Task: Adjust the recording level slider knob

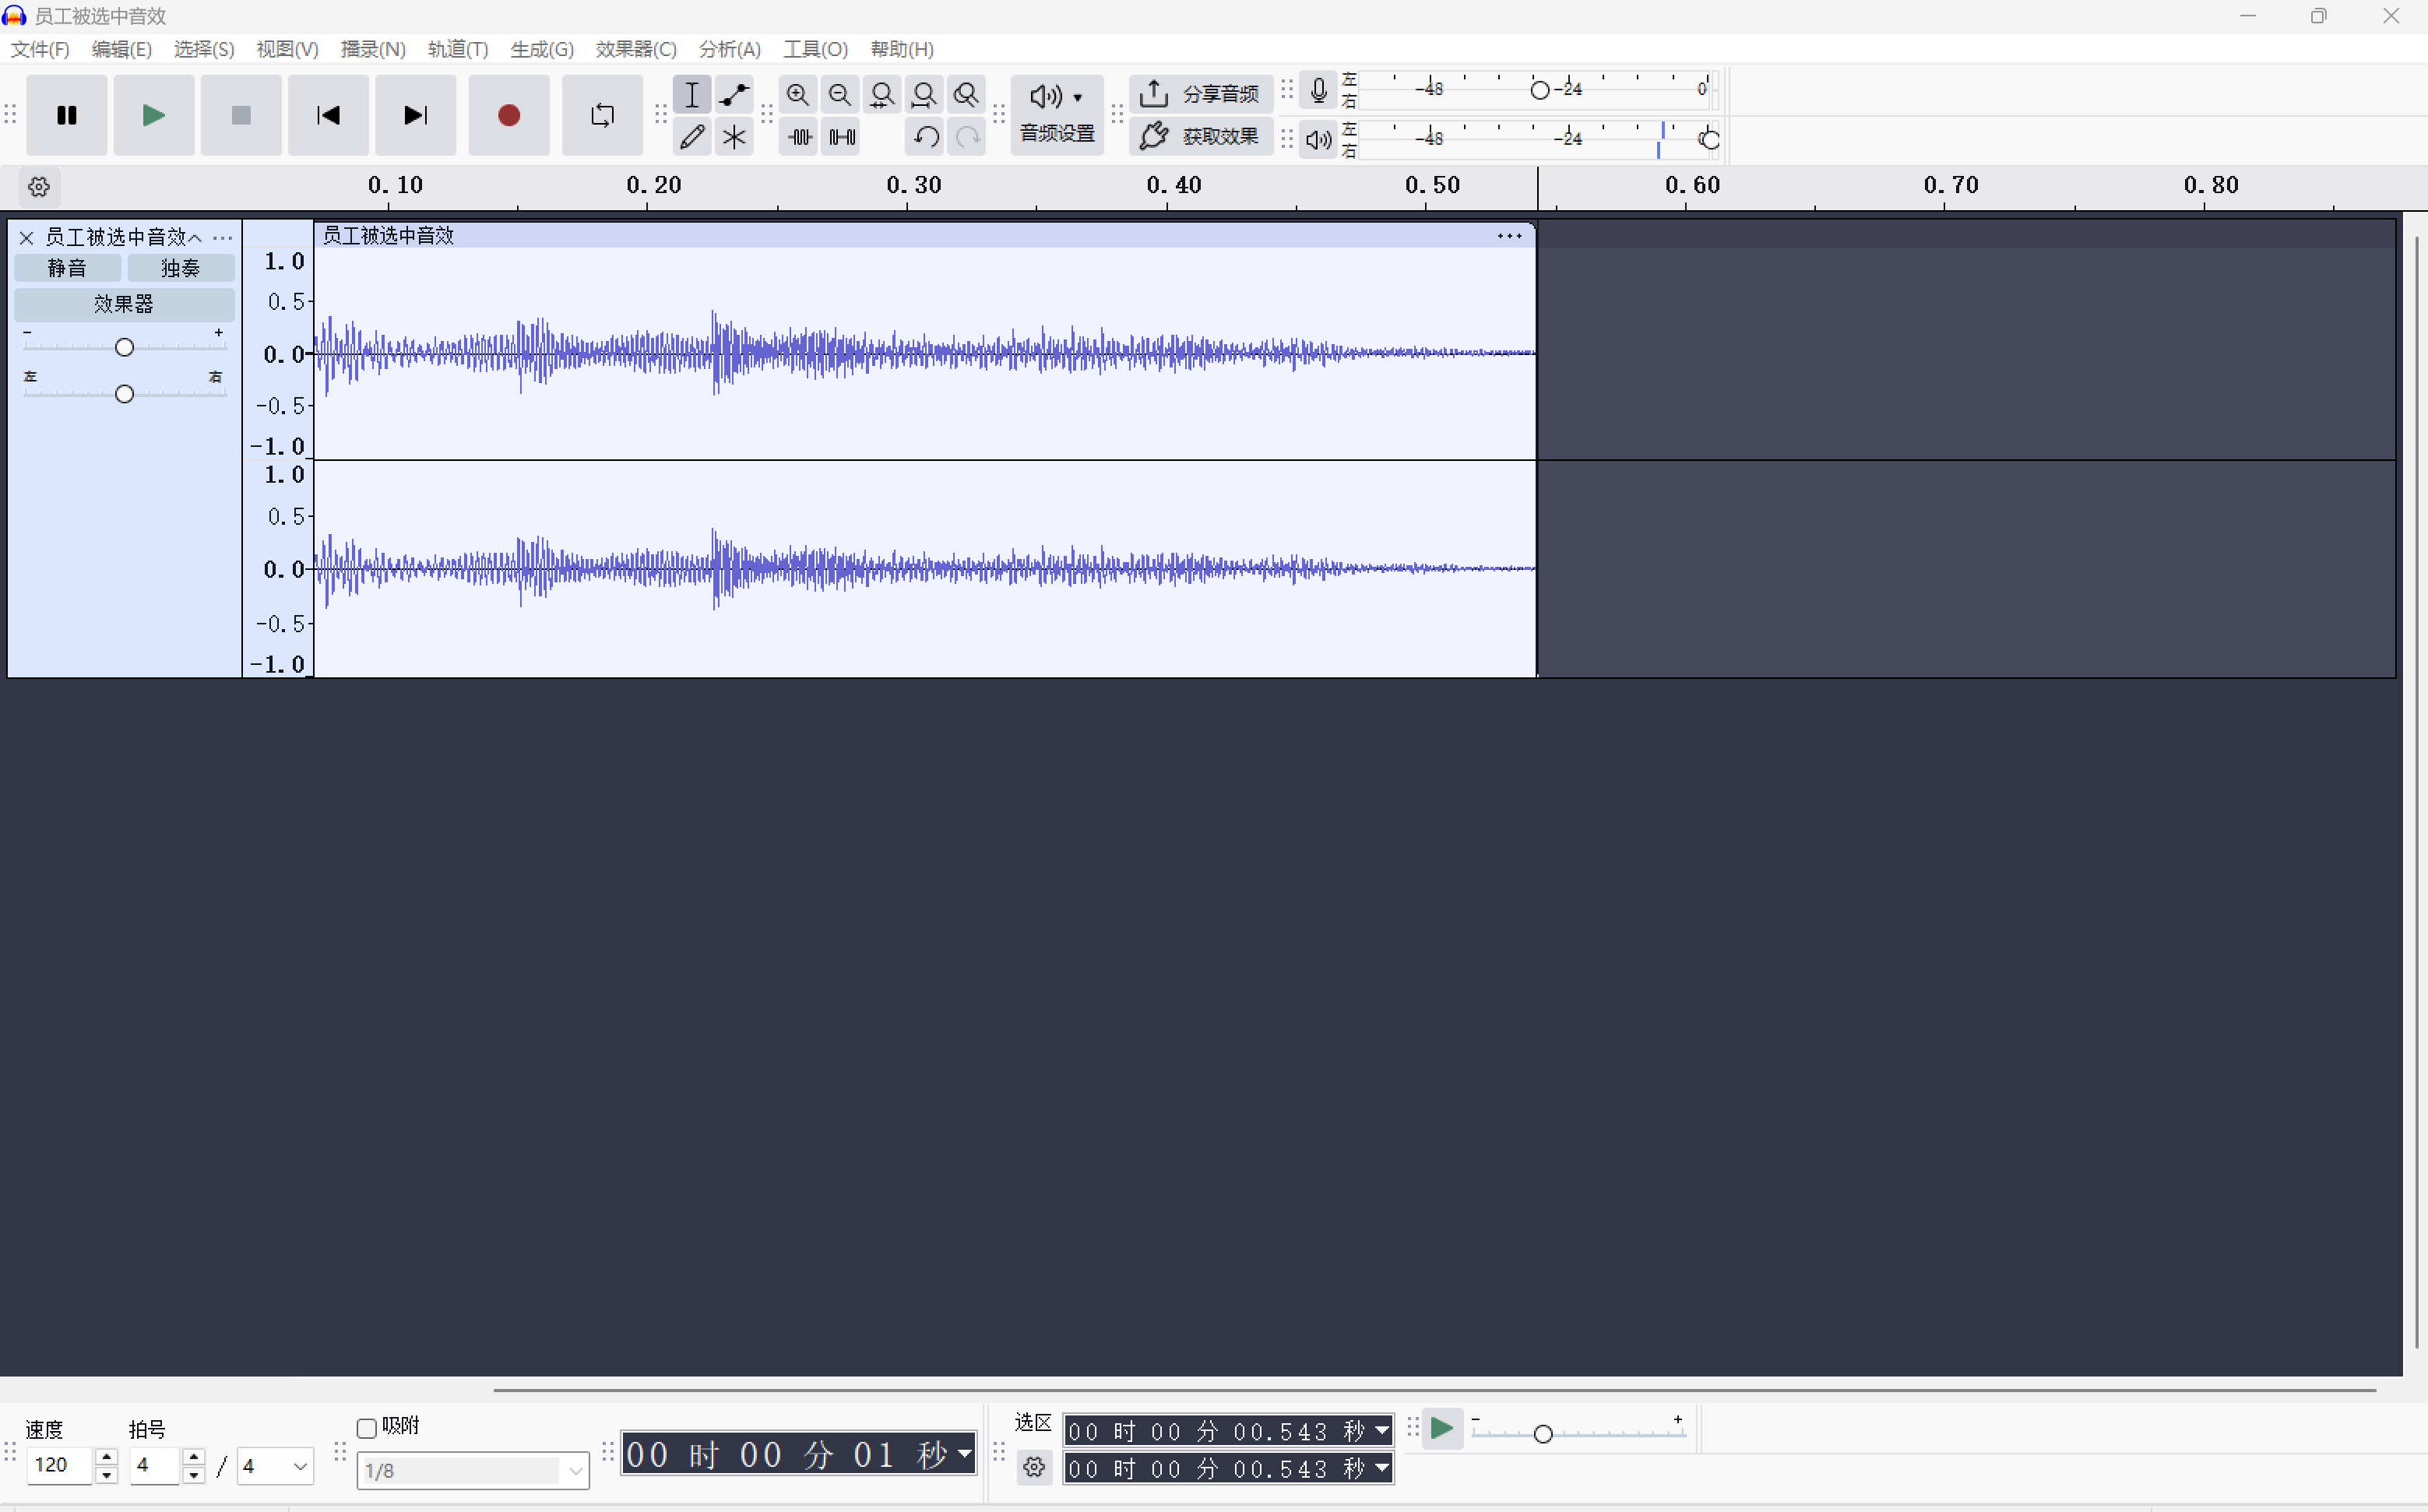Action: [x=1540, y=90]
